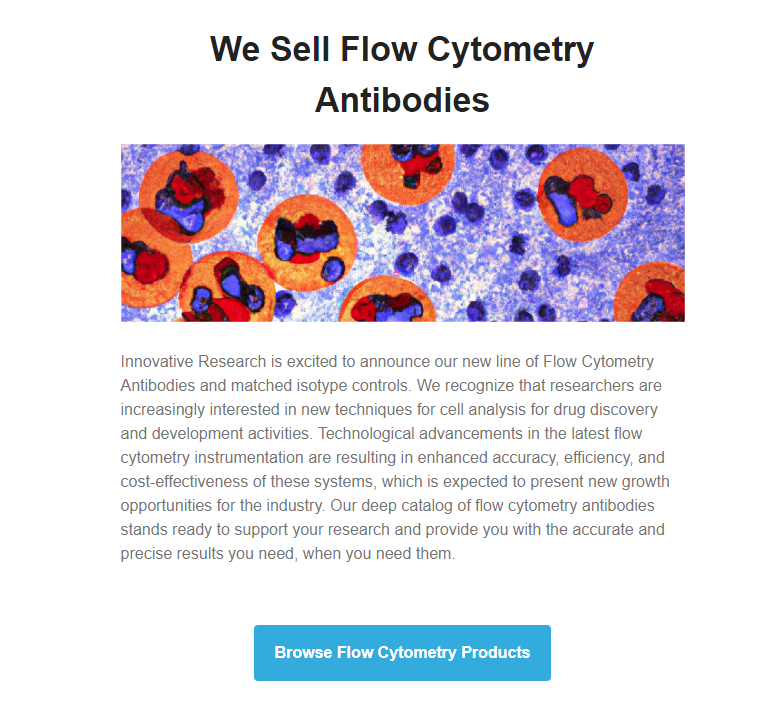Click the orange cell in the banner's center-left
The width and height of the screenshot is (775, 701).
coord(307,243)
